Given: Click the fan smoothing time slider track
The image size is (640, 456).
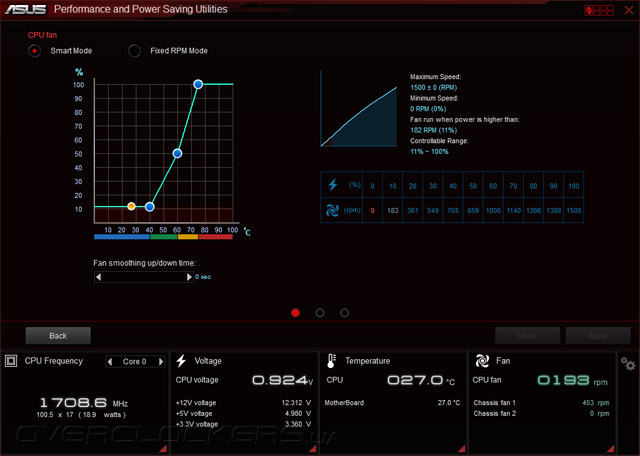Looking at the screenshot, I should [144, 277].
